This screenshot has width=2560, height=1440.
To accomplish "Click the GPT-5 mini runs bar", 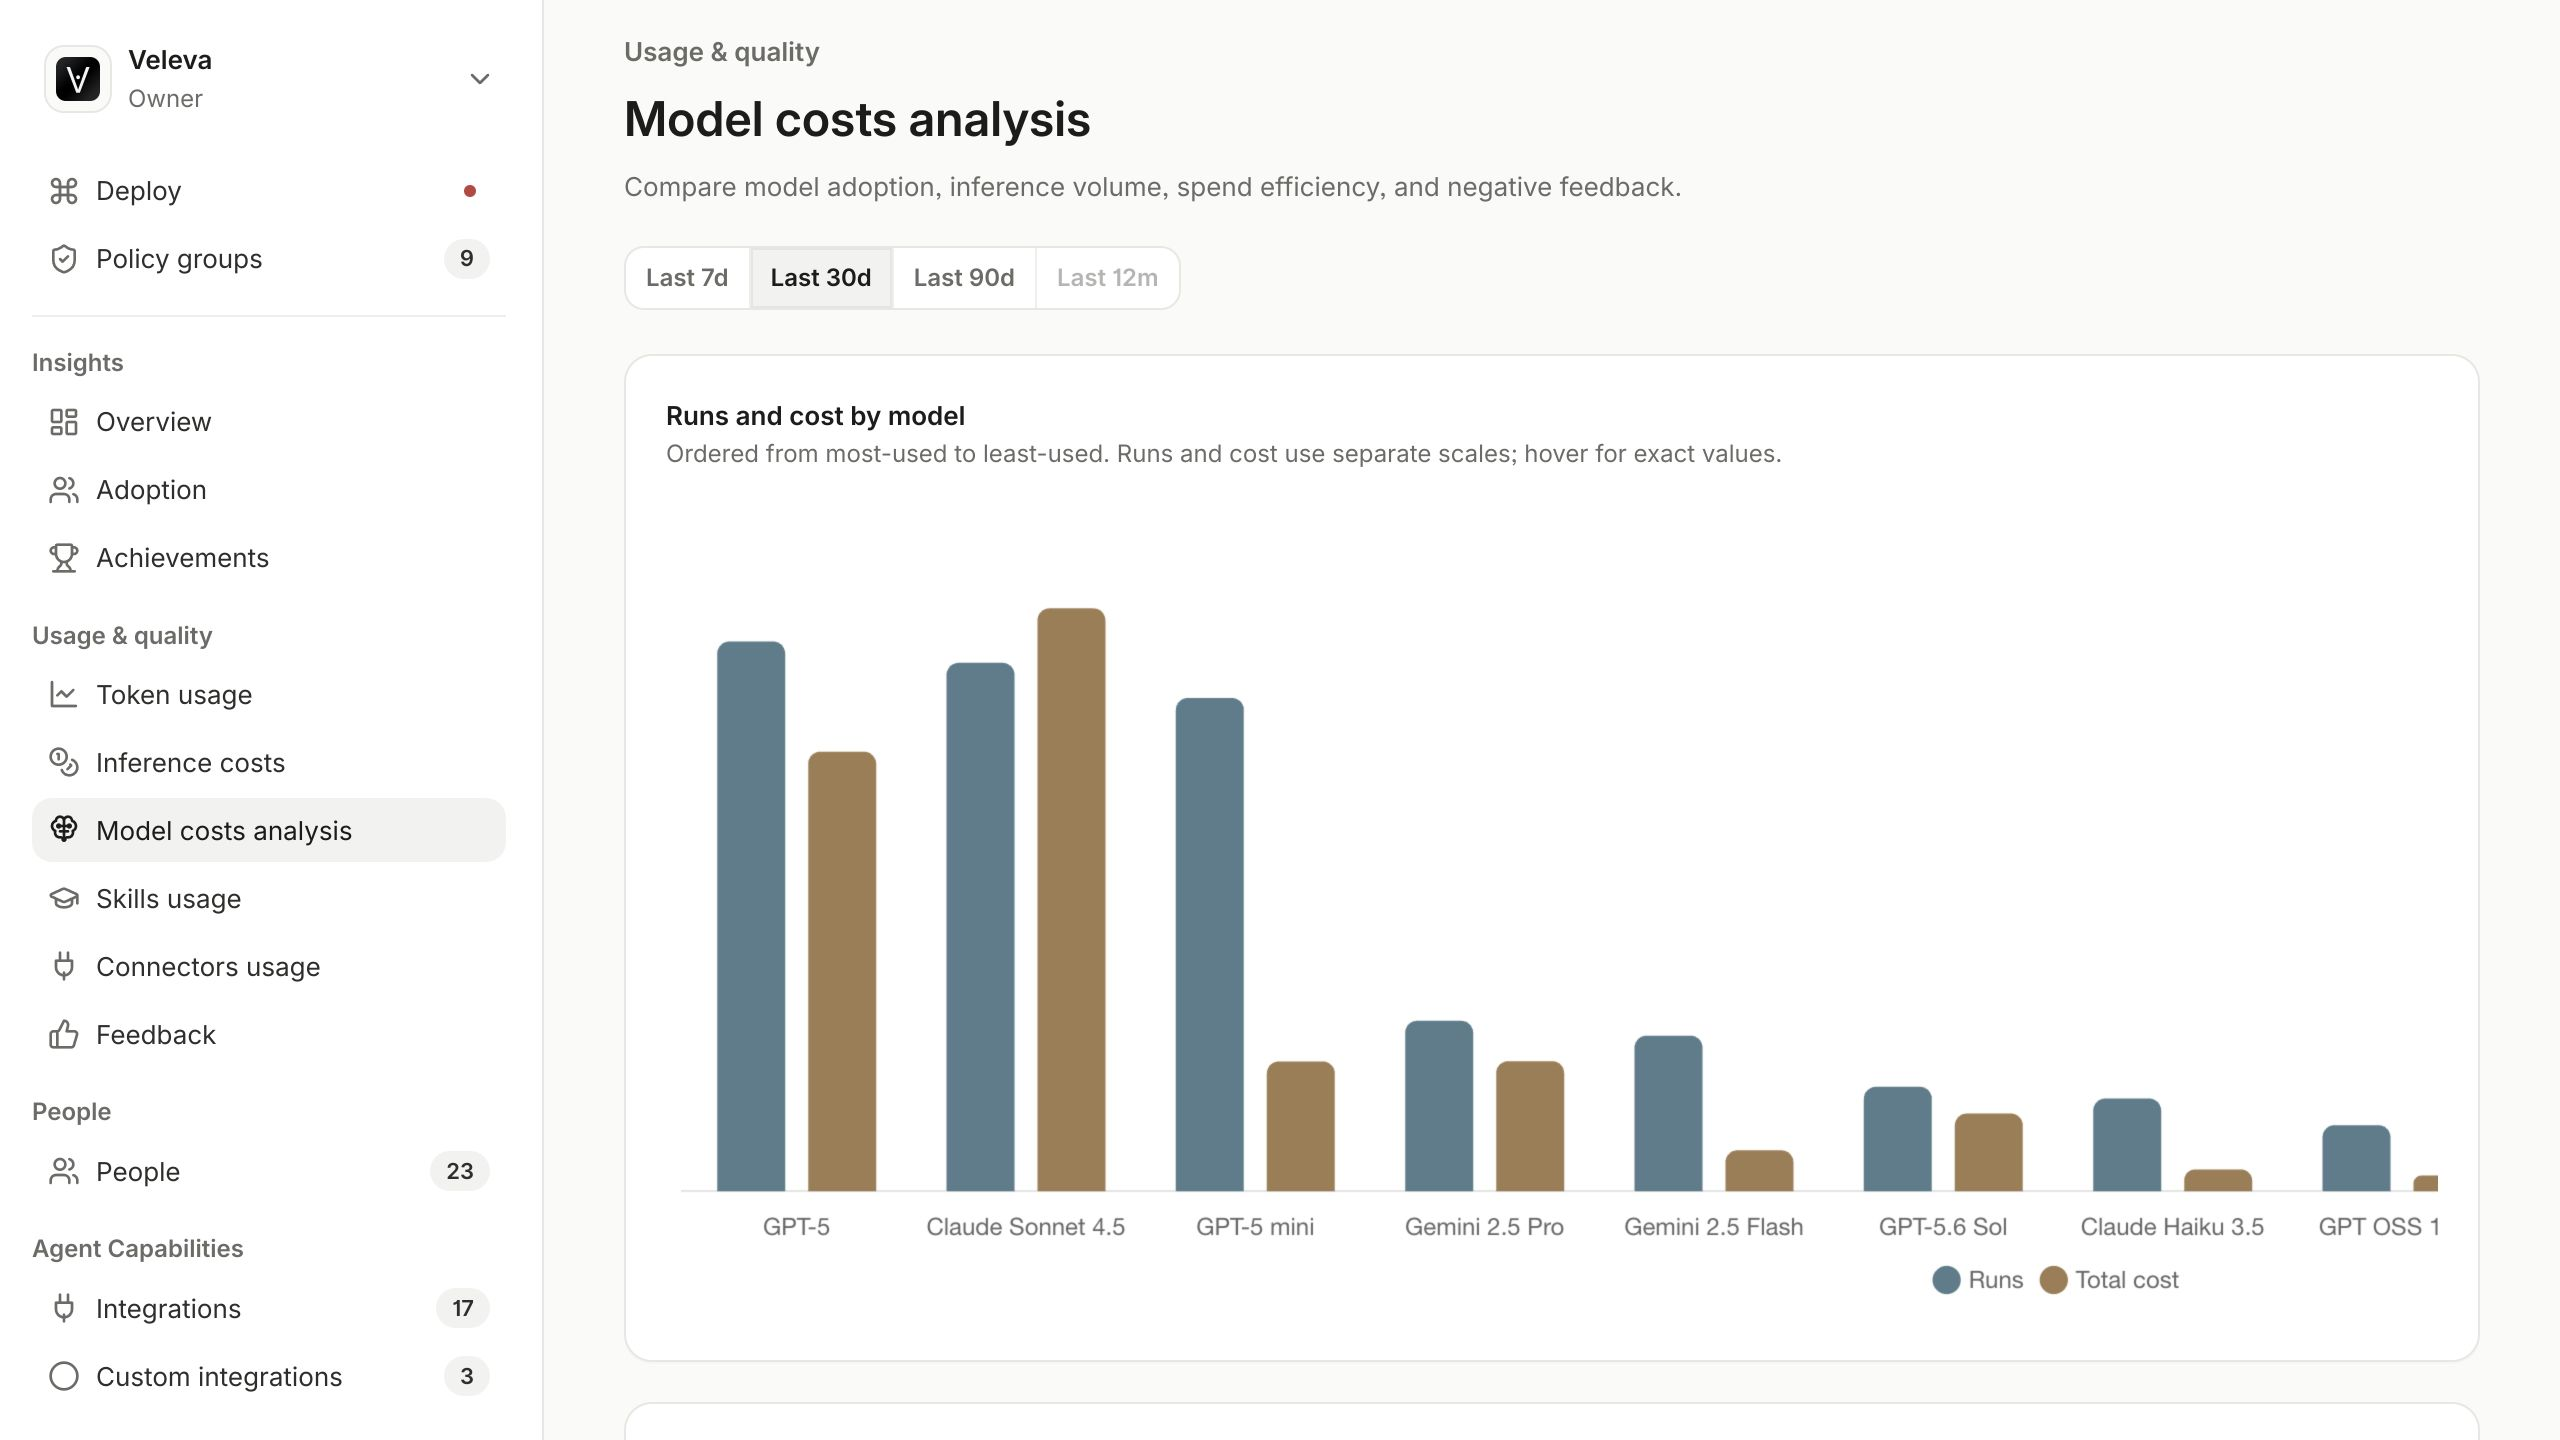I will [1210, 944].
